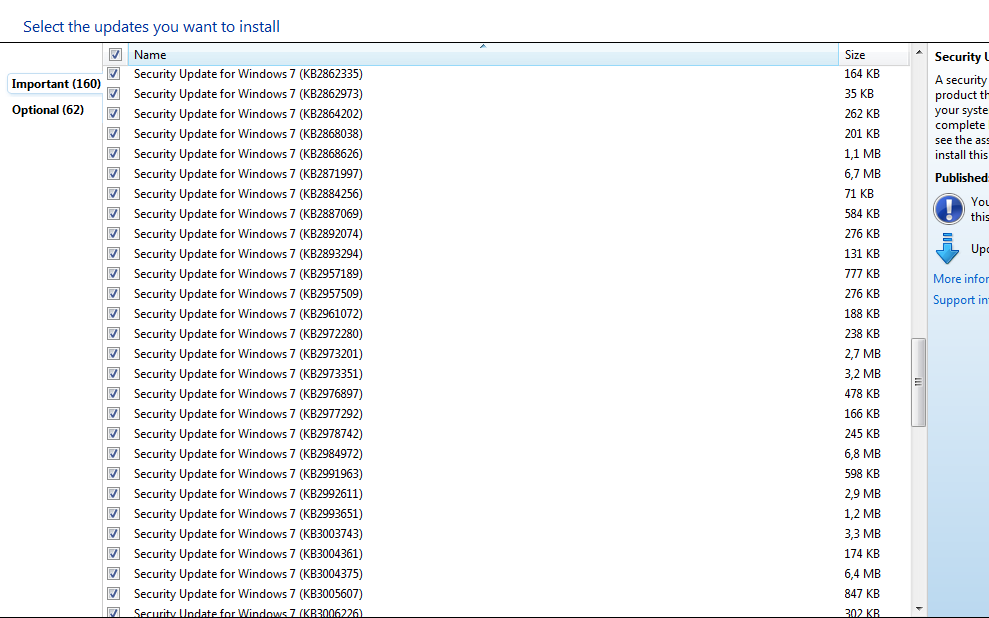The width and height of the screenshot is (989, 618).
Task: Open the Support information link
Action: click(961, 300)
